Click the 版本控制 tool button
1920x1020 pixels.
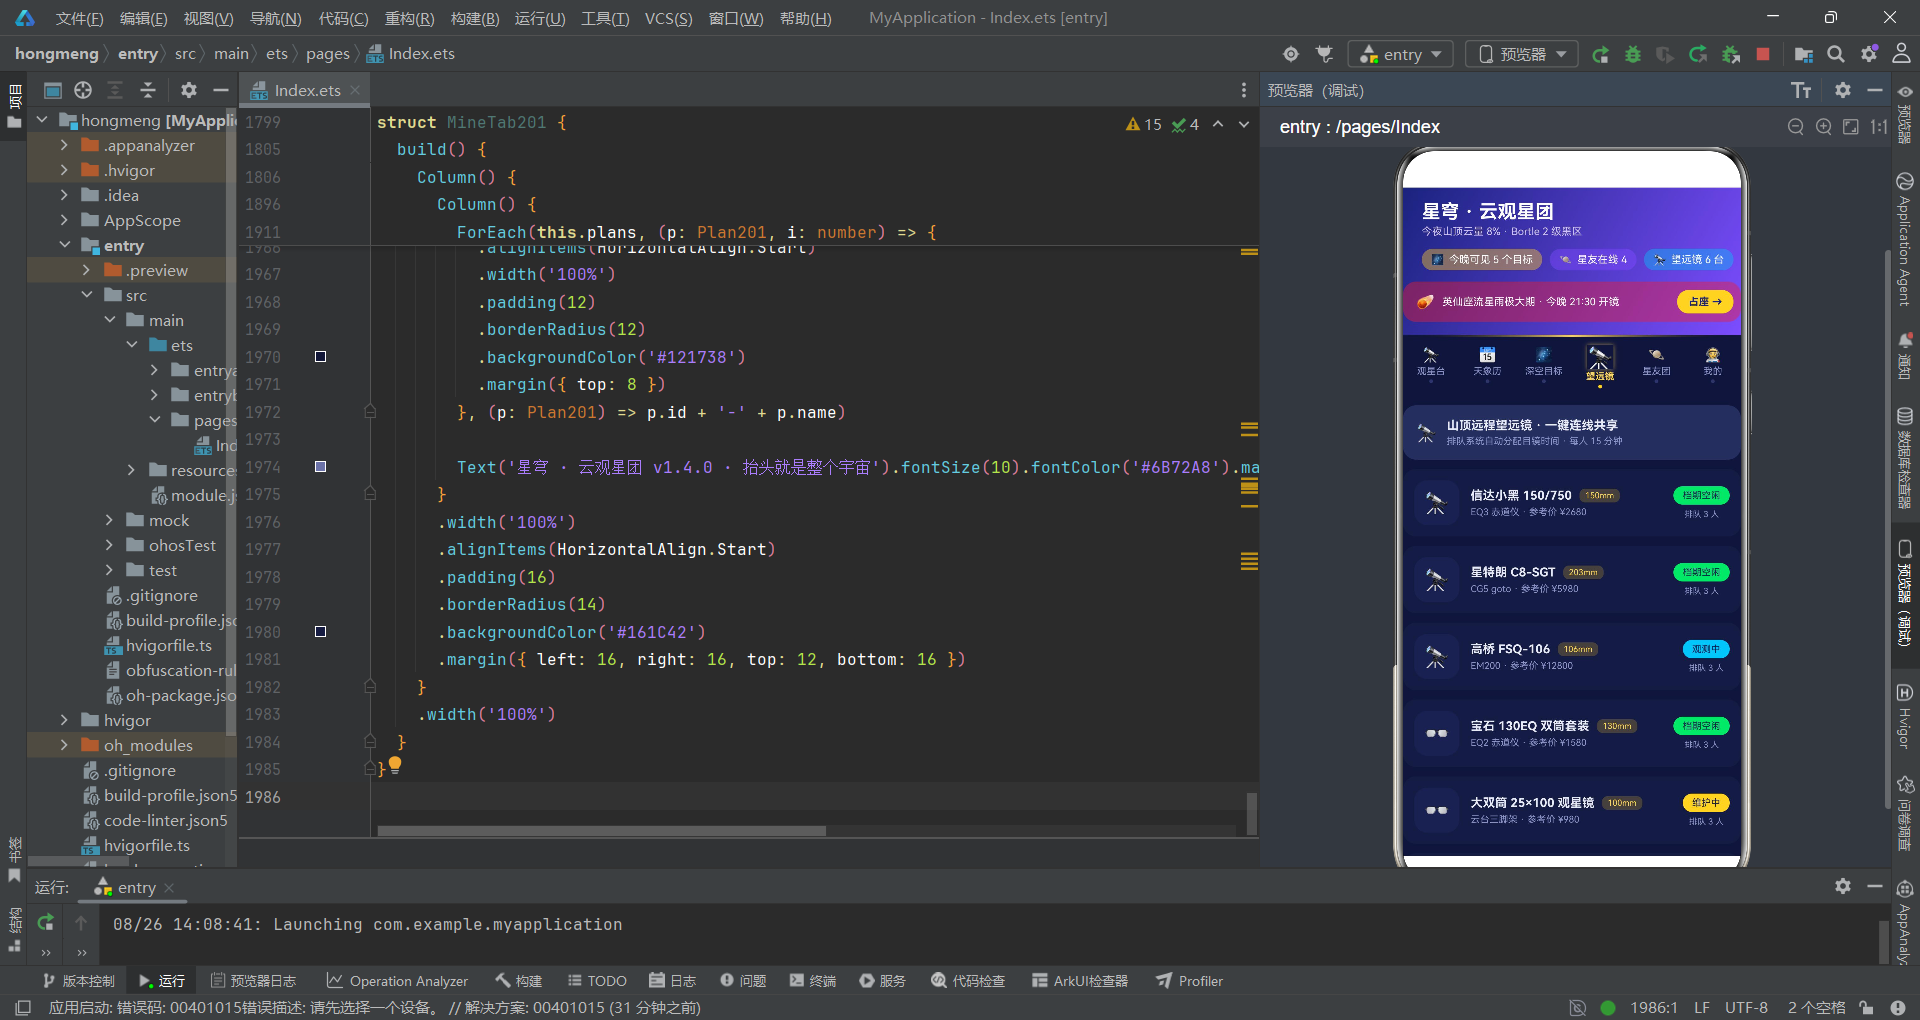[x=79, y=981]
